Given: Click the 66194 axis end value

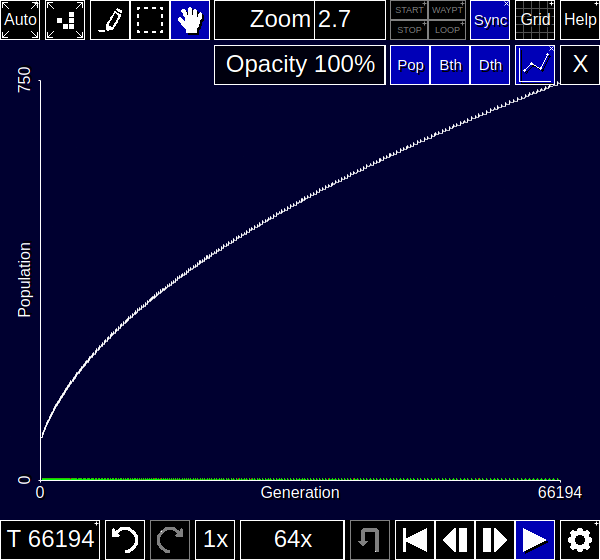Looking at the screenshot, I should (x=560, y=493).
